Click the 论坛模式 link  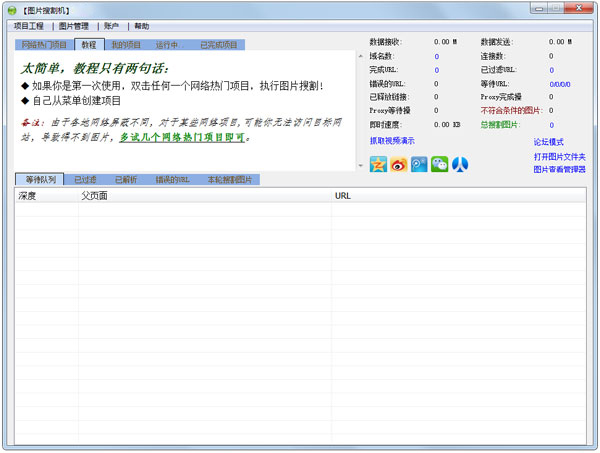[x=549, y=142]
